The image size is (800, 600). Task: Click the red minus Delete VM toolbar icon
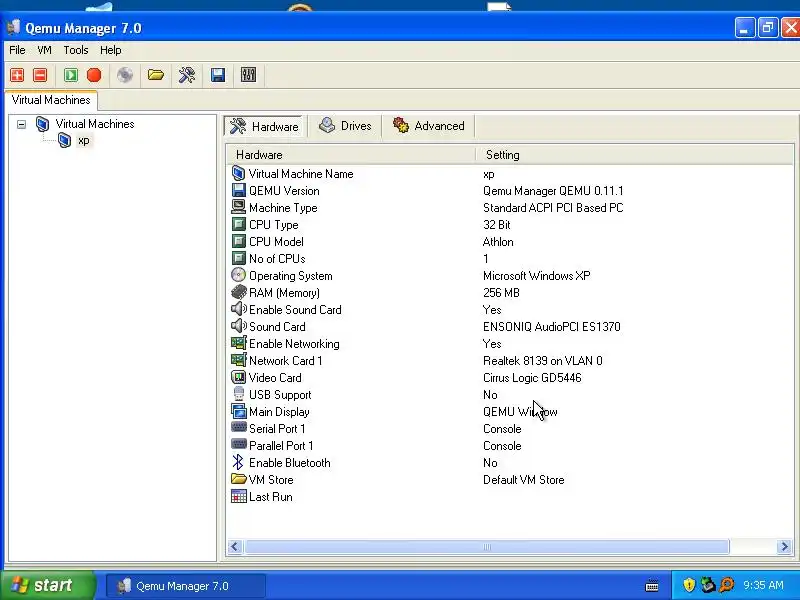40,75
